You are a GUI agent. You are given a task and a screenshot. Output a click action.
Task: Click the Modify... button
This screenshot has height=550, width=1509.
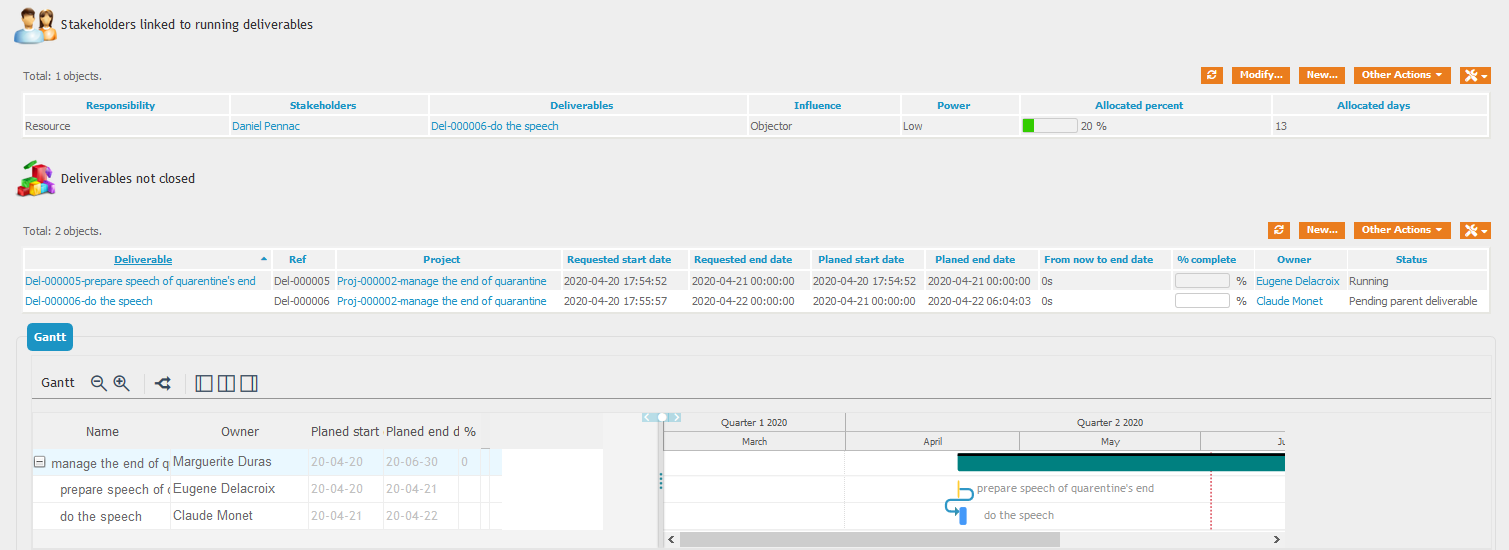[1260, 75]
